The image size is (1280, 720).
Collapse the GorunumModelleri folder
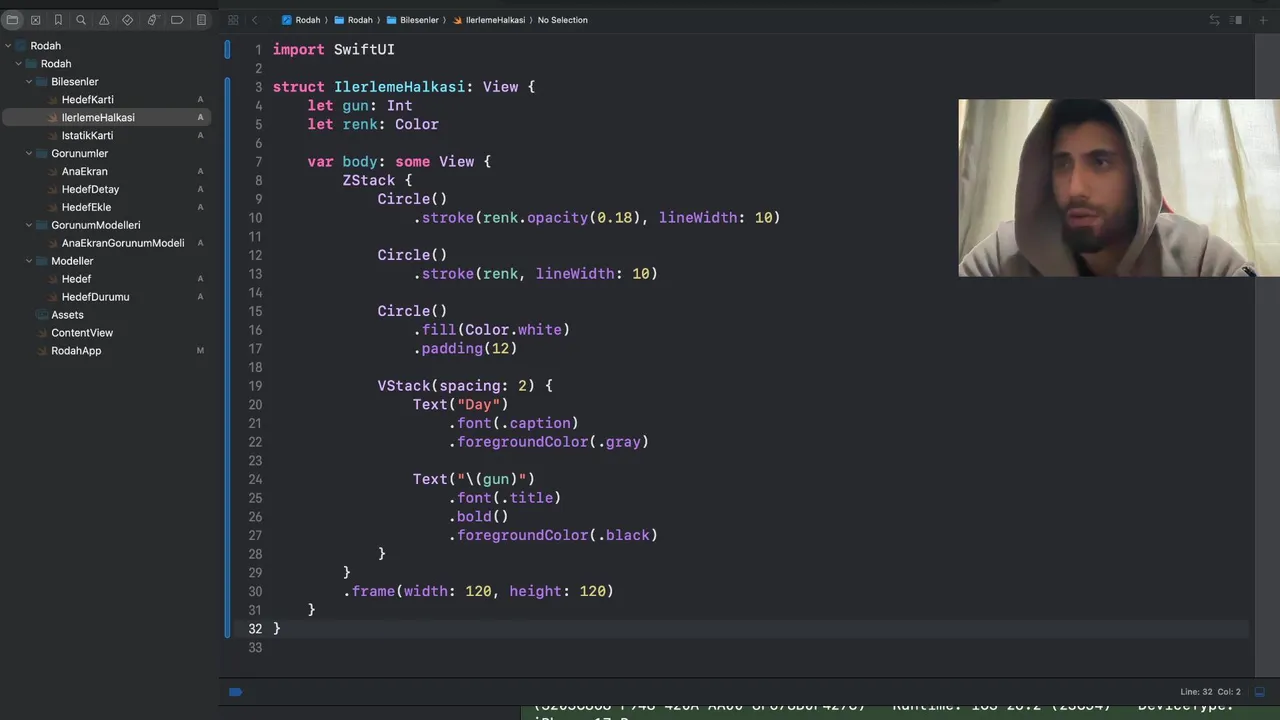point(29,226)
